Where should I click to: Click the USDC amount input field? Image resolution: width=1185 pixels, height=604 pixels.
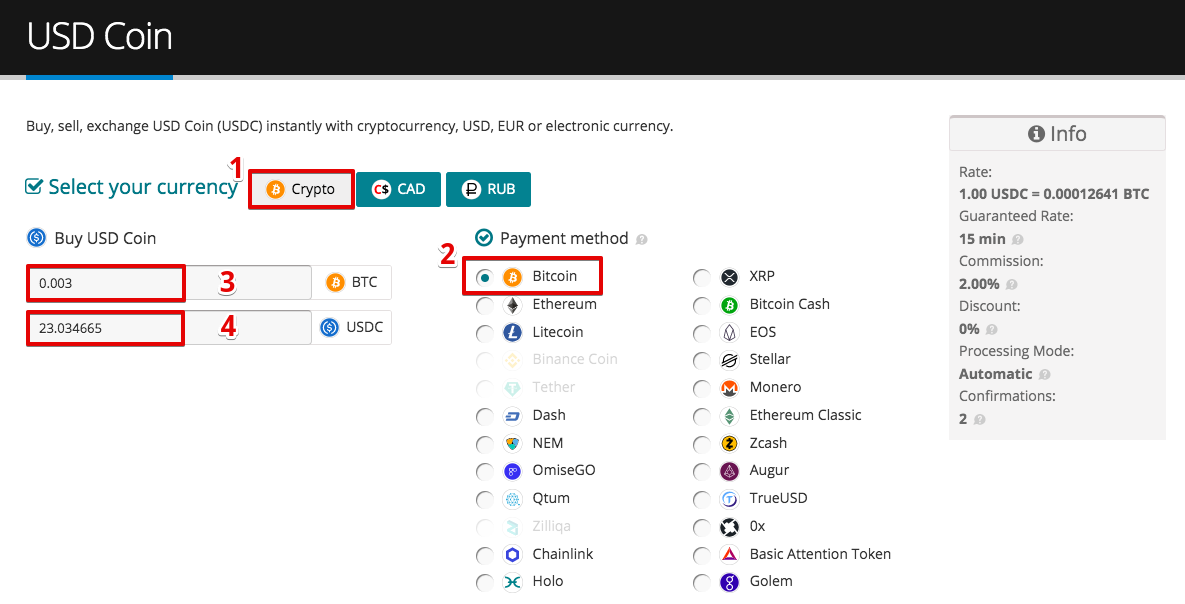click(169, 327)
